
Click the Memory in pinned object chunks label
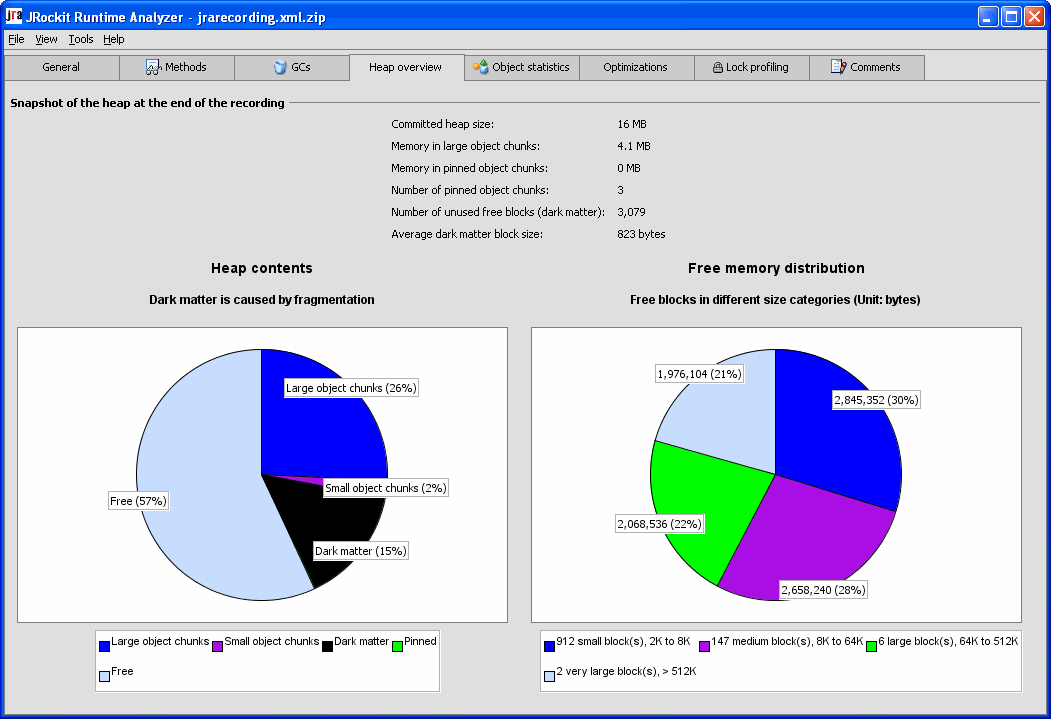469,168
